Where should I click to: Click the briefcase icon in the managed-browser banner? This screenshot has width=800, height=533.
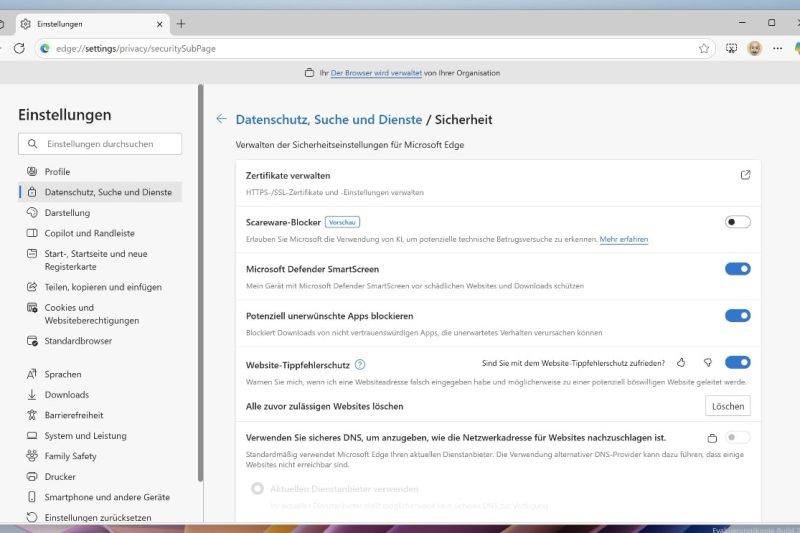pos(309,73)
